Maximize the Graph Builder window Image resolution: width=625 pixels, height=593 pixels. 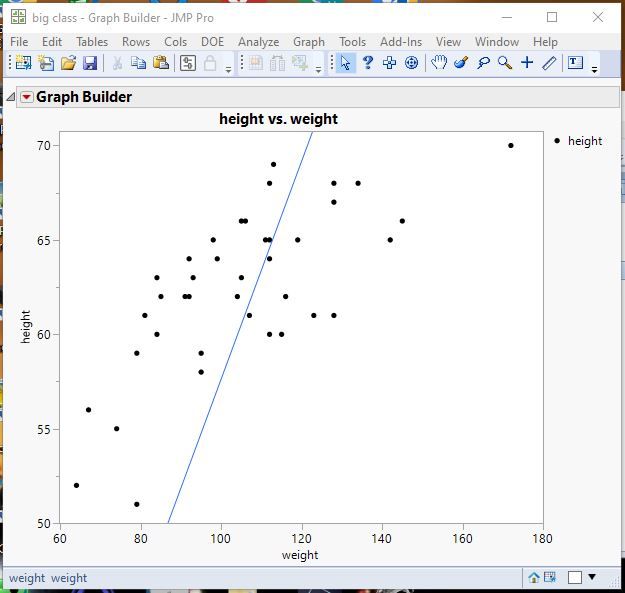(552, 17)
